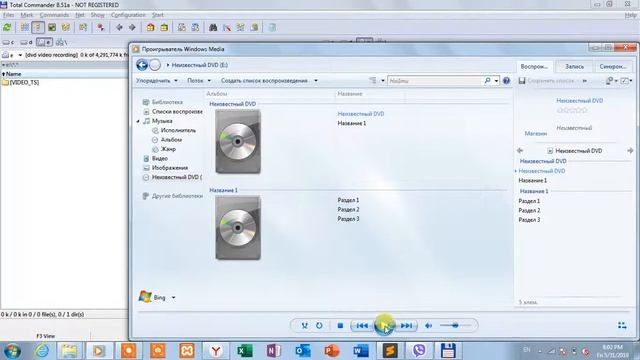640x360 pixels.
Task: Click the upper DVD disc thumbnail
Action: tap(238, 142)
